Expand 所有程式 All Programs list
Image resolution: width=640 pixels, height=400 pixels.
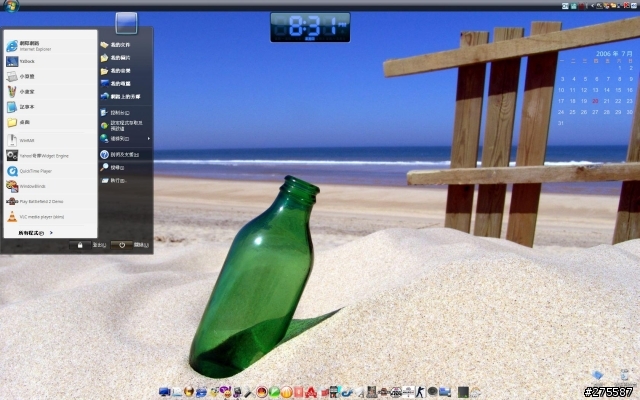[x=36, y=233]
